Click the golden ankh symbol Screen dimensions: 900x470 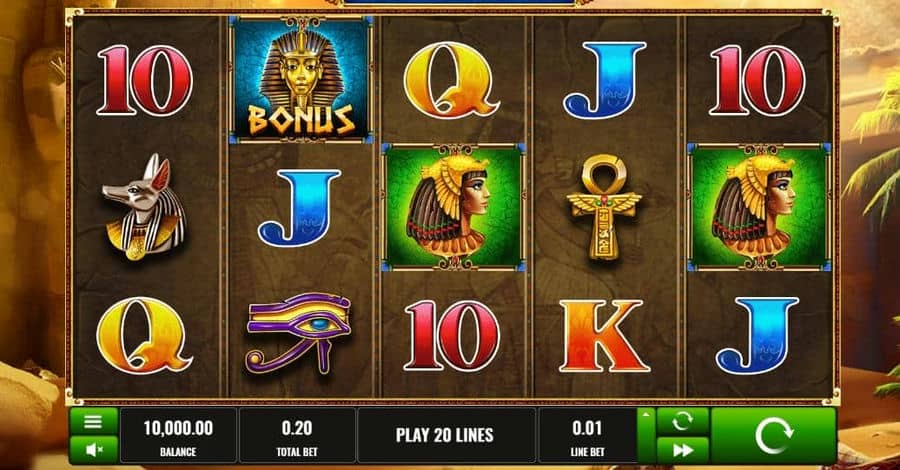coord(604,207)
